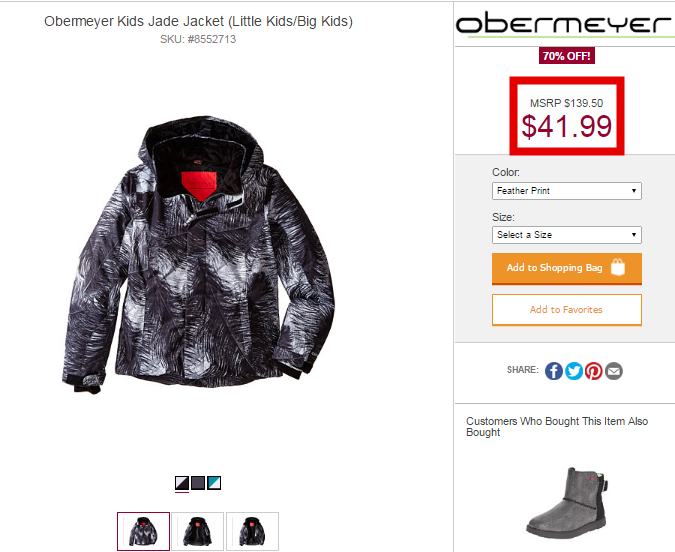The image size is (675, 552).
Task: Open the Obermeyer brand logo
Action: click(563, 23)
